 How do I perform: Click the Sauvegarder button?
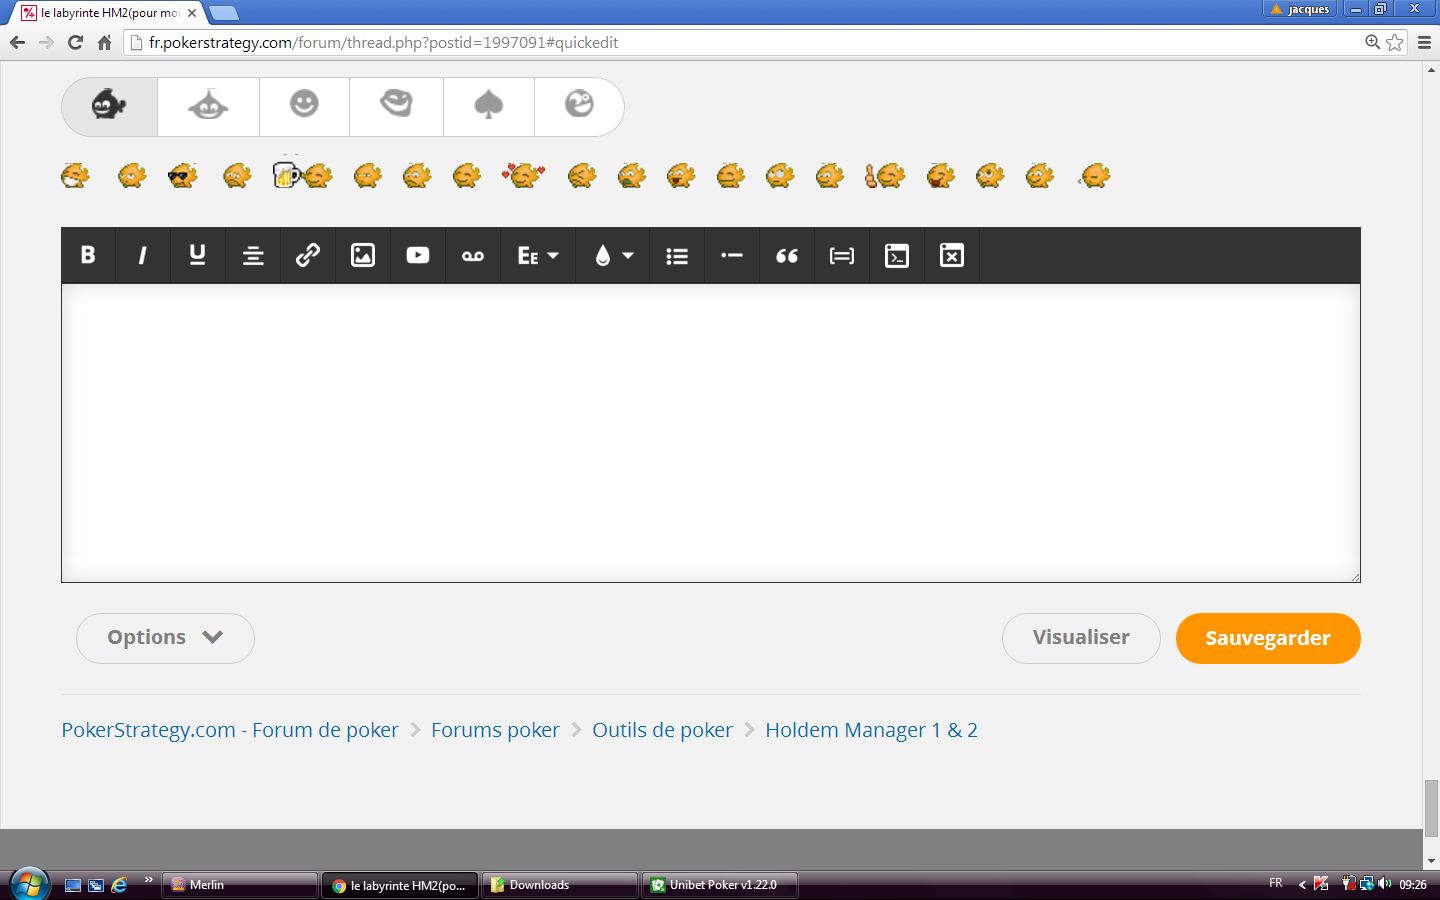pos(1268,638)
